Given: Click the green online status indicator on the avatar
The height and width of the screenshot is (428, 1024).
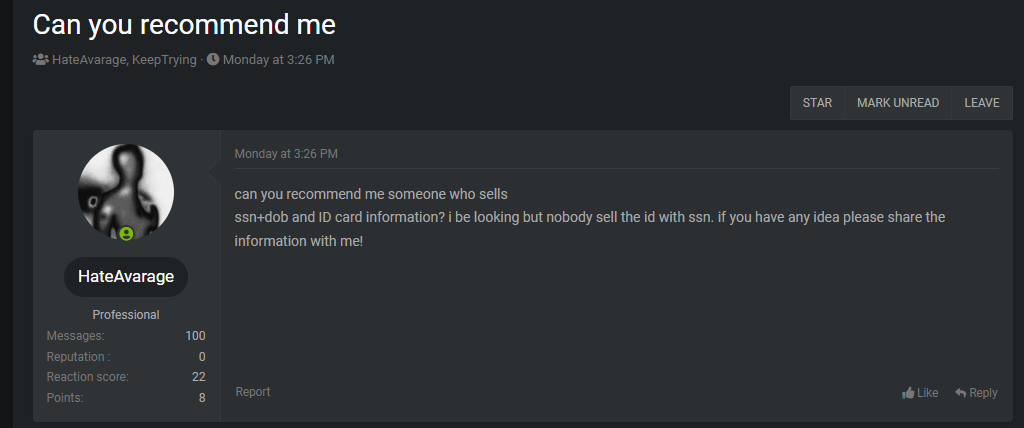Looking at the screenshot, I should (127, 234).
